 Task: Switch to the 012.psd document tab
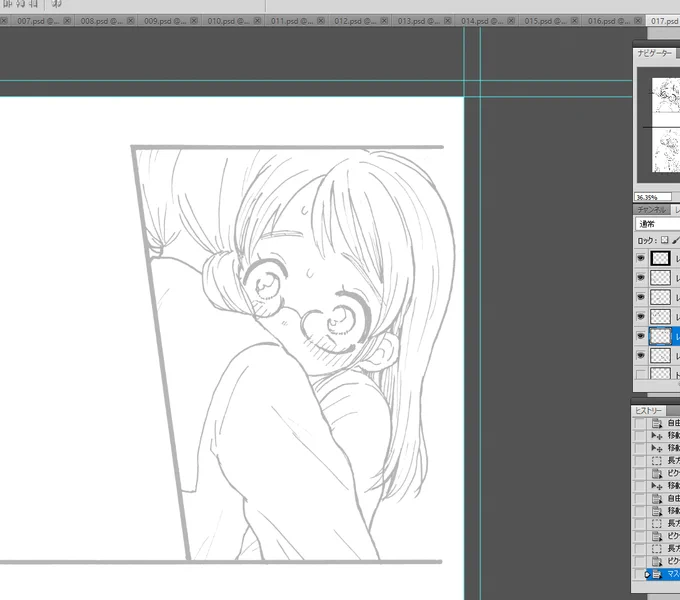[x=359, y=21]
